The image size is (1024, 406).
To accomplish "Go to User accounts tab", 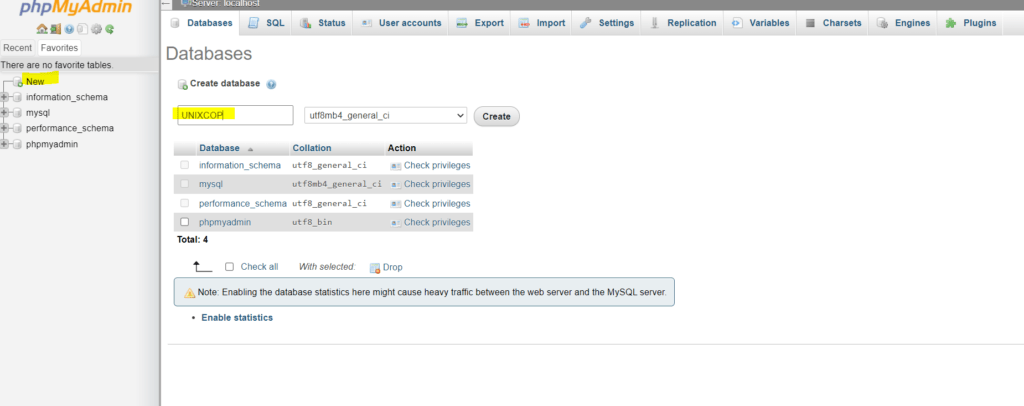I will [x=401, y=23].
